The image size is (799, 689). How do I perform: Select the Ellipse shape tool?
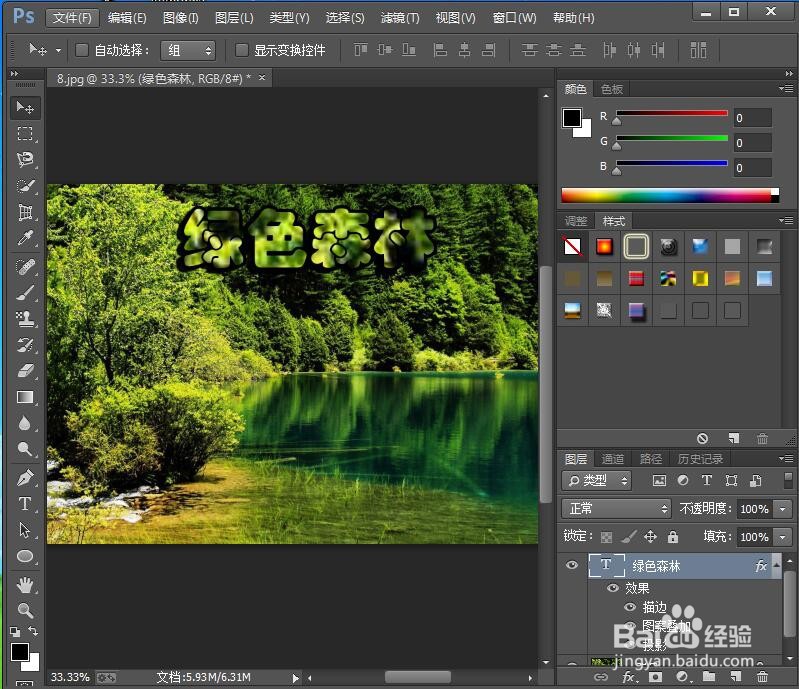tap(24, 556)
